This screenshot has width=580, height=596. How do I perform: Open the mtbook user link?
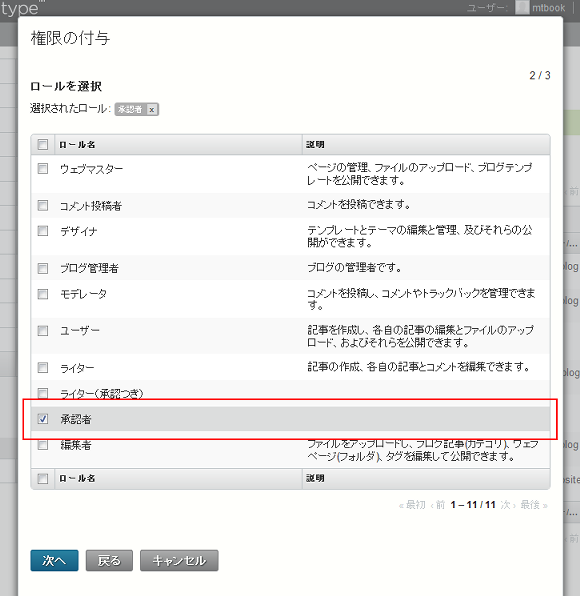pyautogui.click(x=548, y=8)
